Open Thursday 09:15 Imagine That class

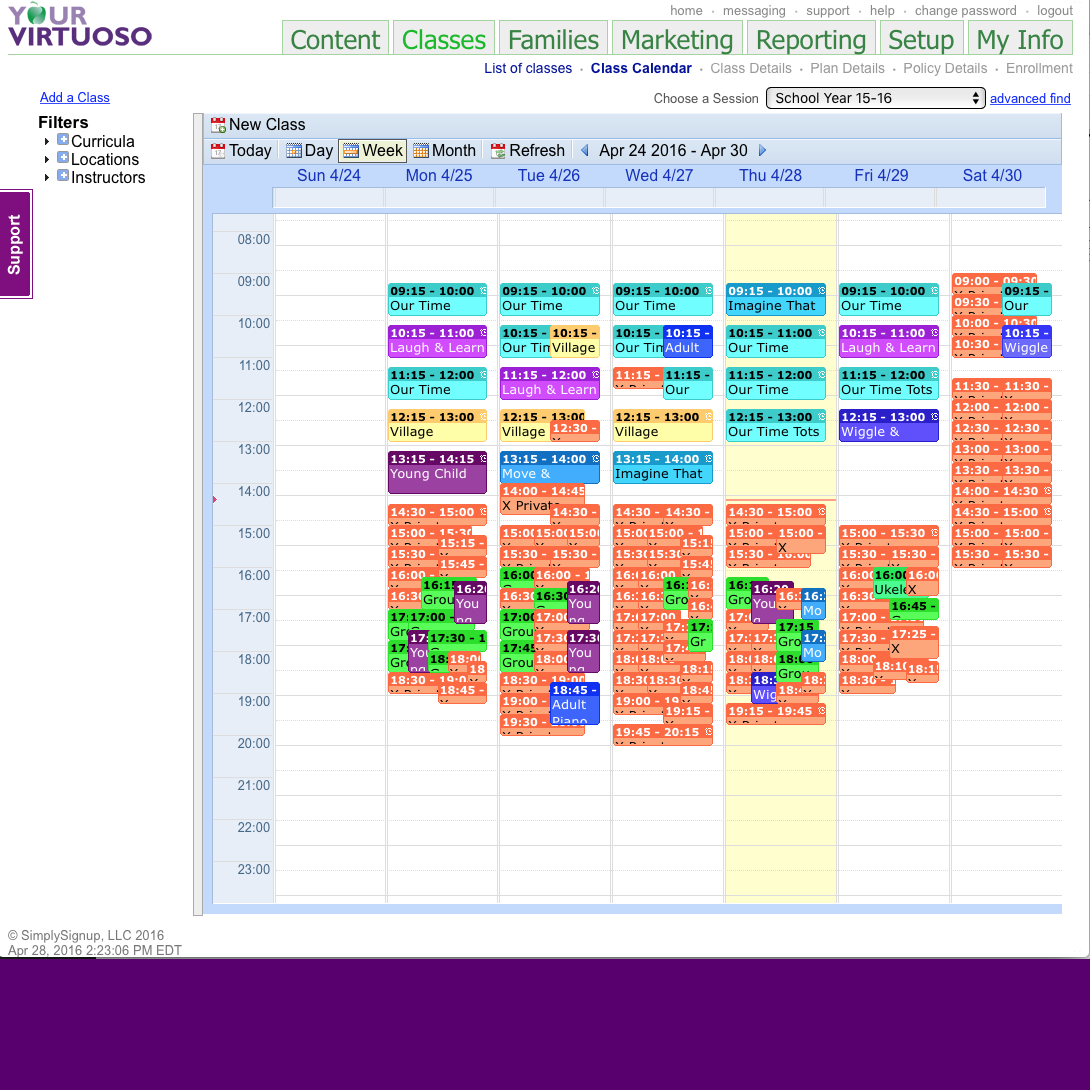(x=776, y=300)
